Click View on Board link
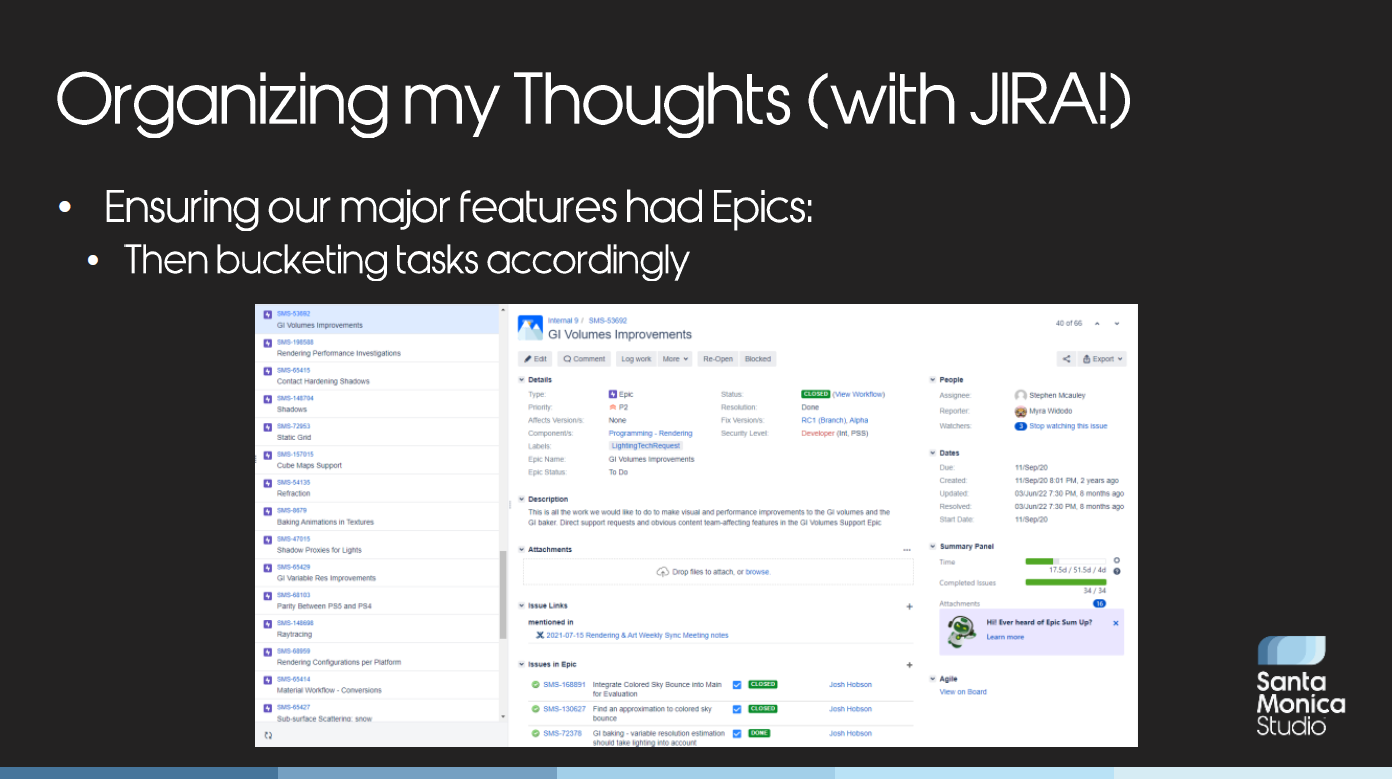This screenshot has height=779, width=1392. coord(963,692)
